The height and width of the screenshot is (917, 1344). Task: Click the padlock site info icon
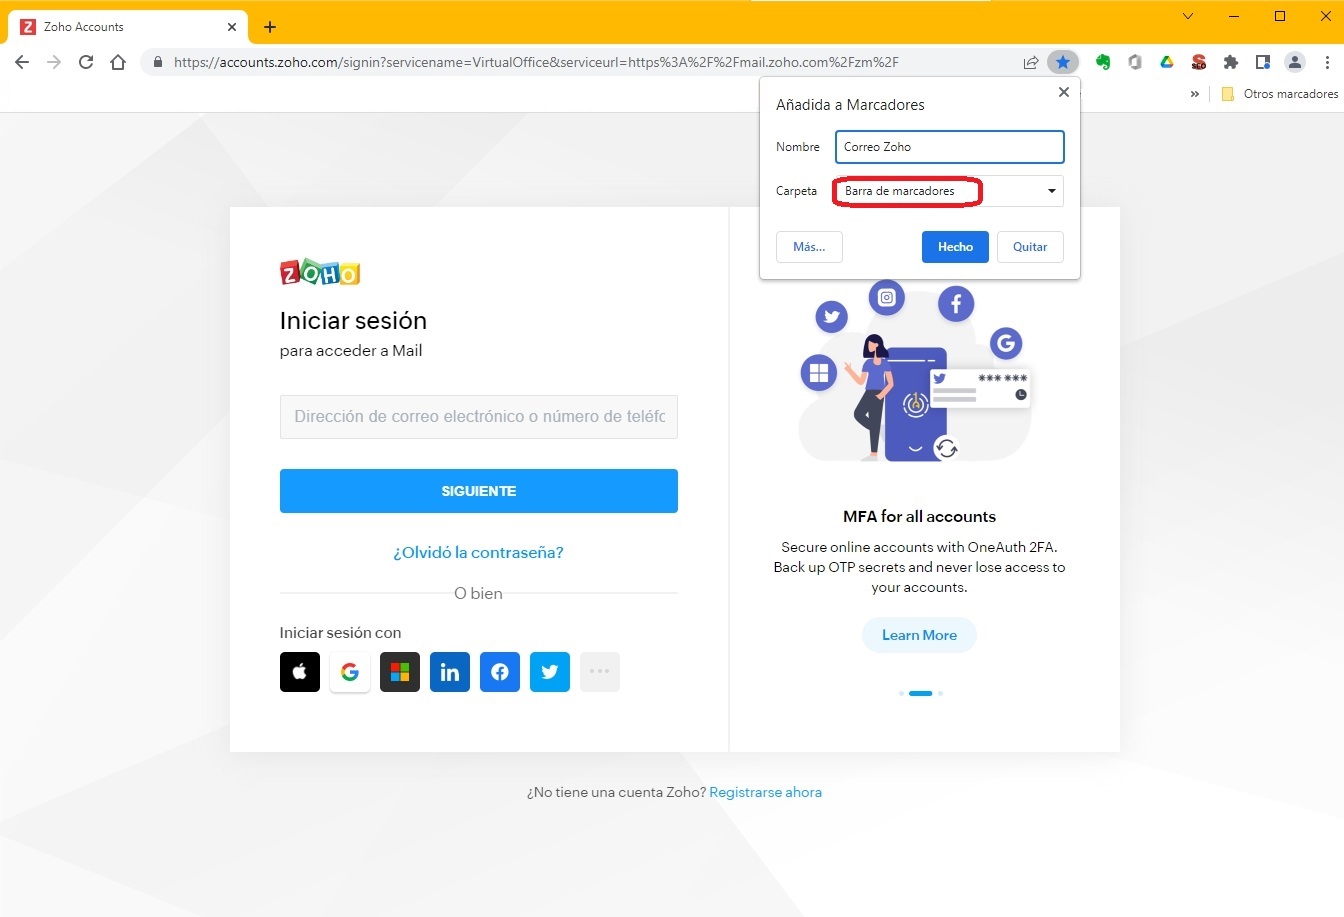tap(157, 62)
